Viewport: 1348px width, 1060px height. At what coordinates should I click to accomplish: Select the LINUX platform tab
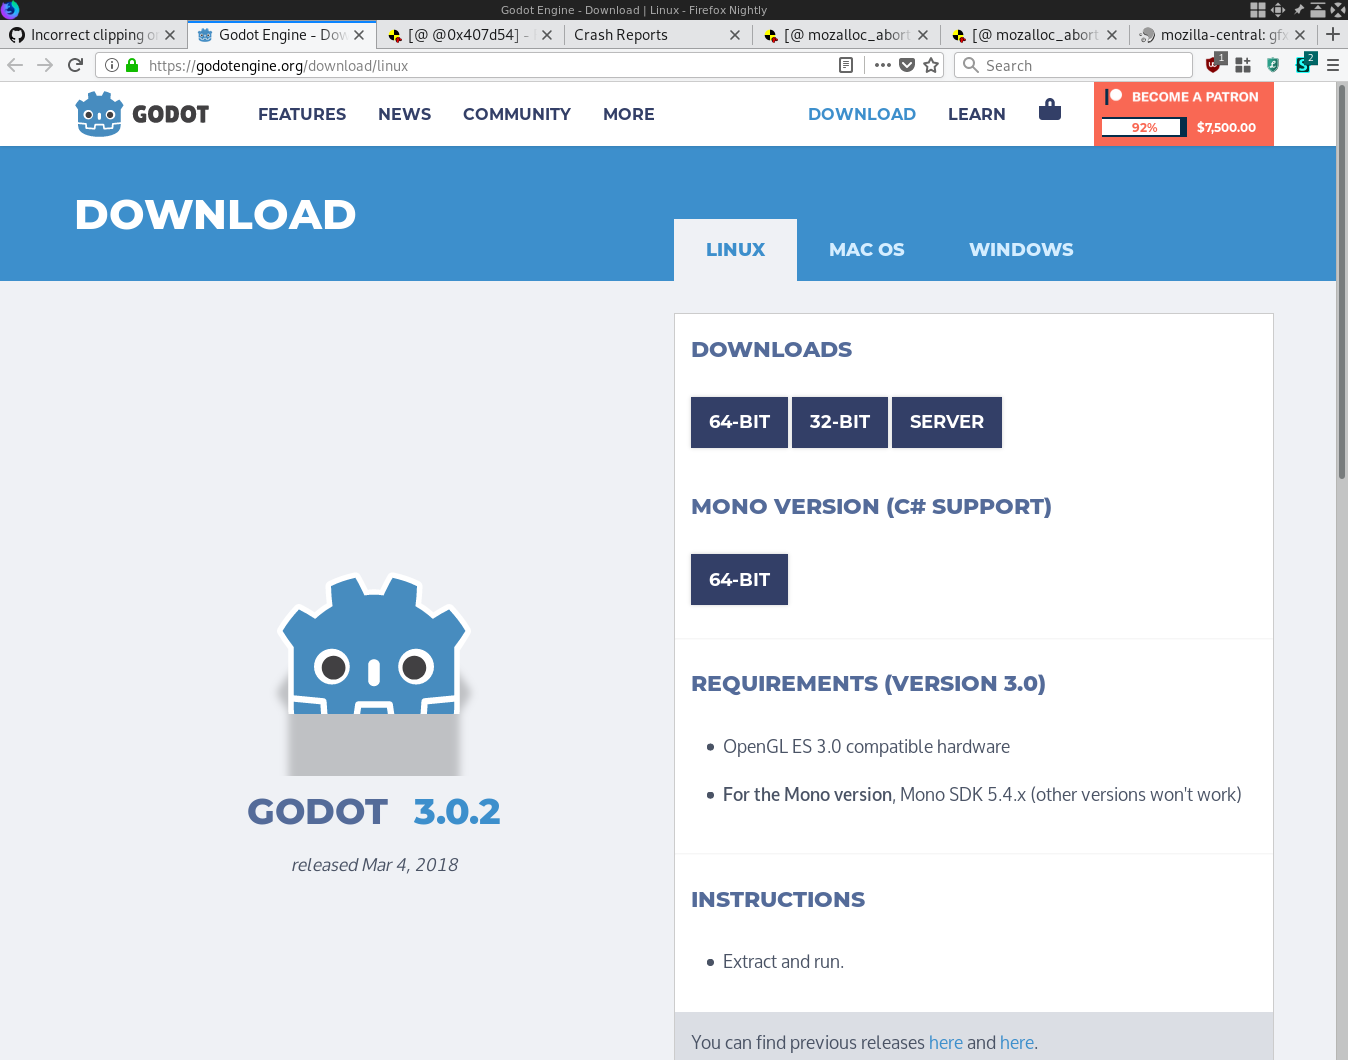tap(735, 250)
